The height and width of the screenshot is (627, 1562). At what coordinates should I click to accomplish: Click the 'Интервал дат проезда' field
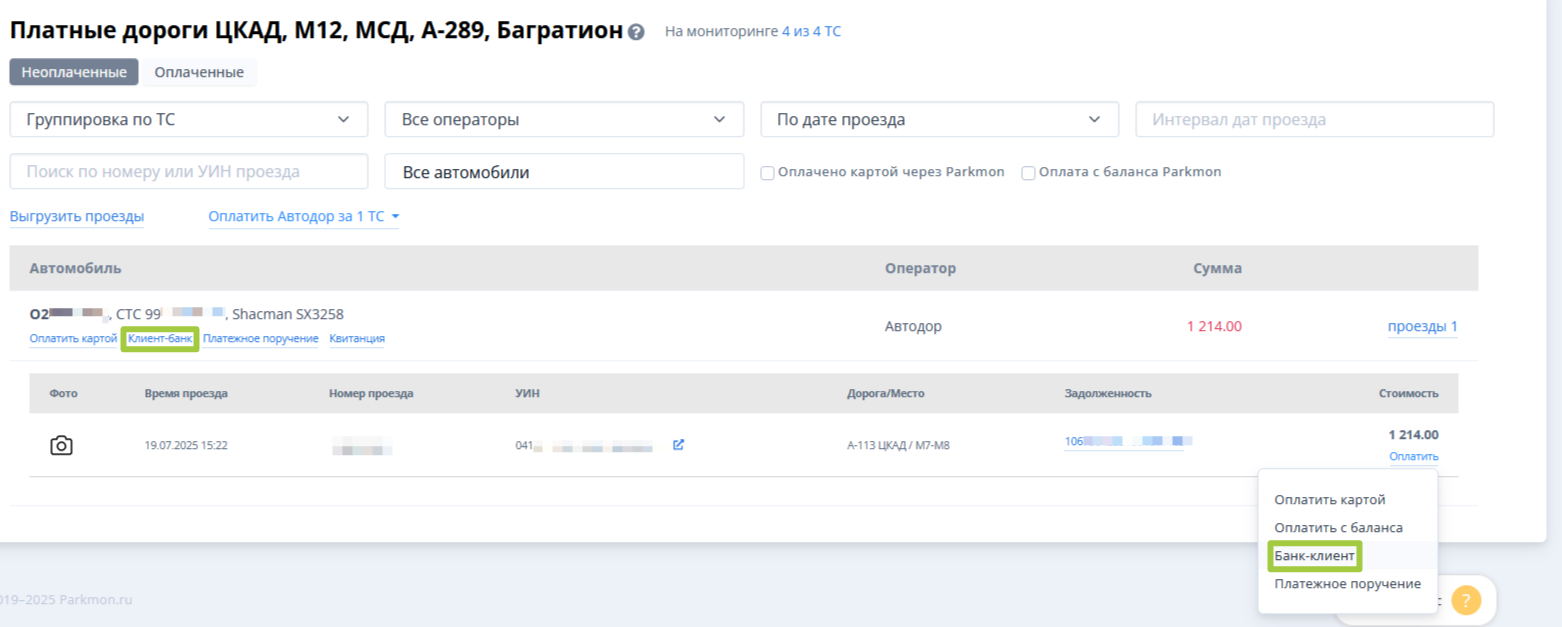click(1314, 119)
